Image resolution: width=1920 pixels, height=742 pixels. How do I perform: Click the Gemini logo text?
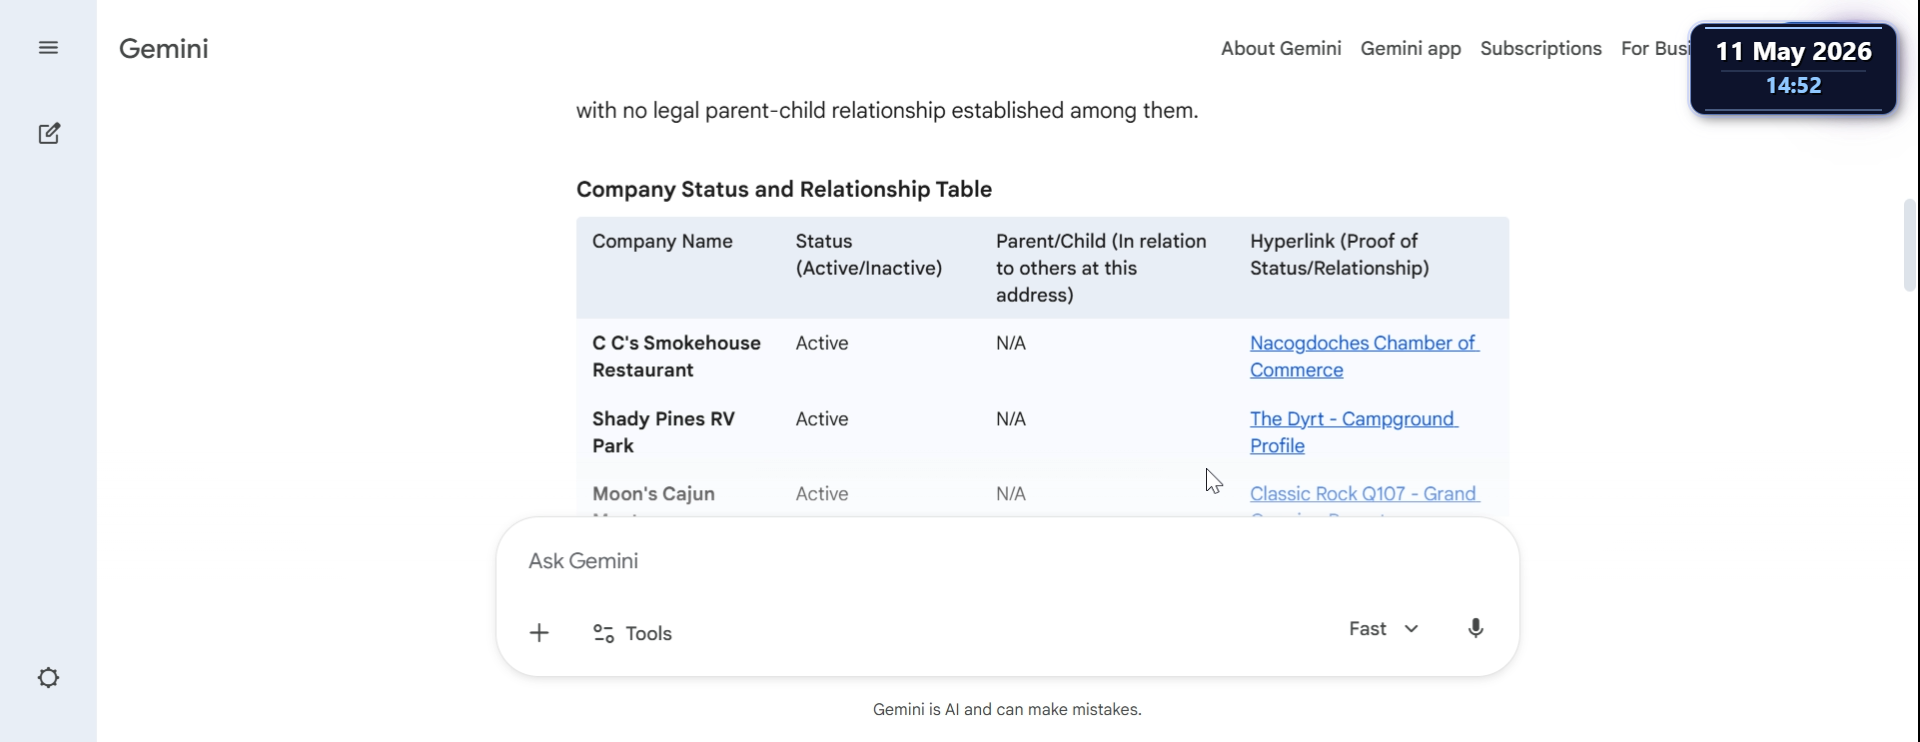[164, 49]
